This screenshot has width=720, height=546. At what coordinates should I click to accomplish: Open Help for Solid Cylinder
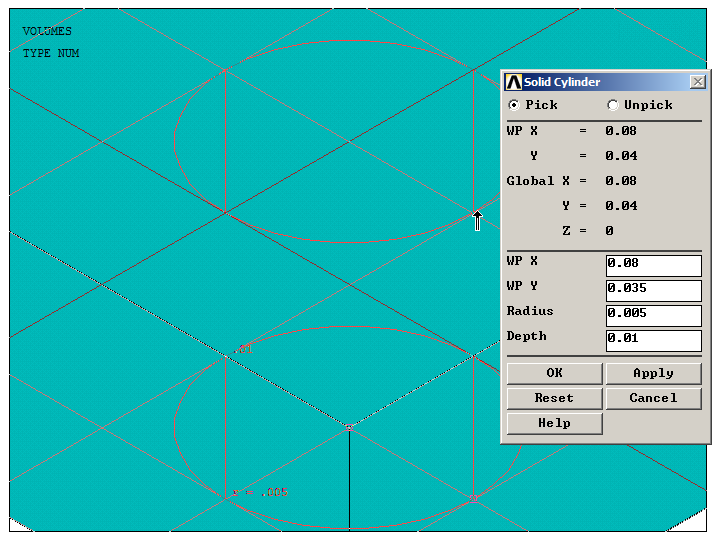[x=554, y=423]
